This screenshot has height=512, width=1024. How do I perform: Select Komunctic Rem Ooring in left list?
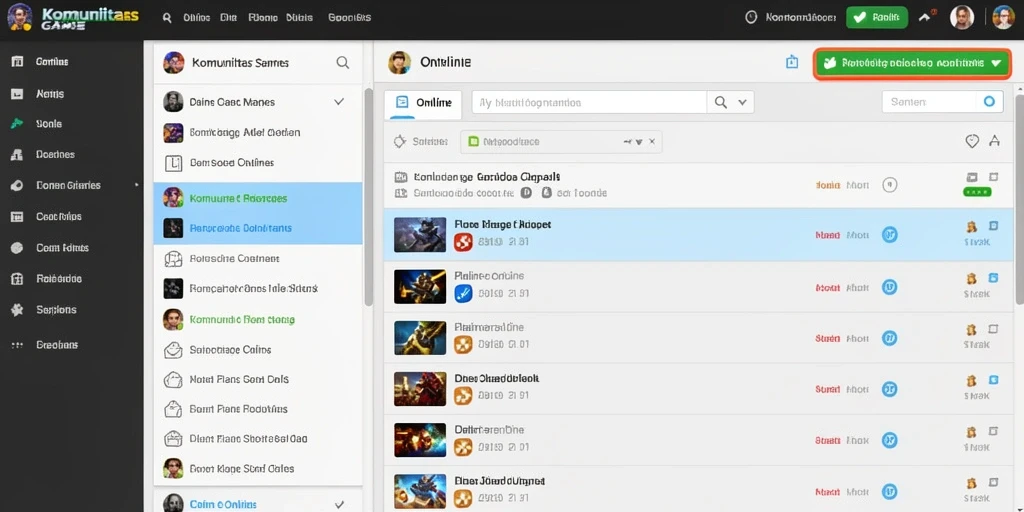point(258,319)
